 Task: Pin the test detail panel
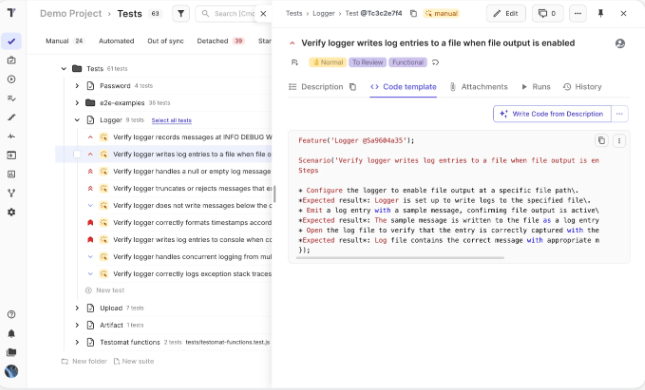[601, 14]
